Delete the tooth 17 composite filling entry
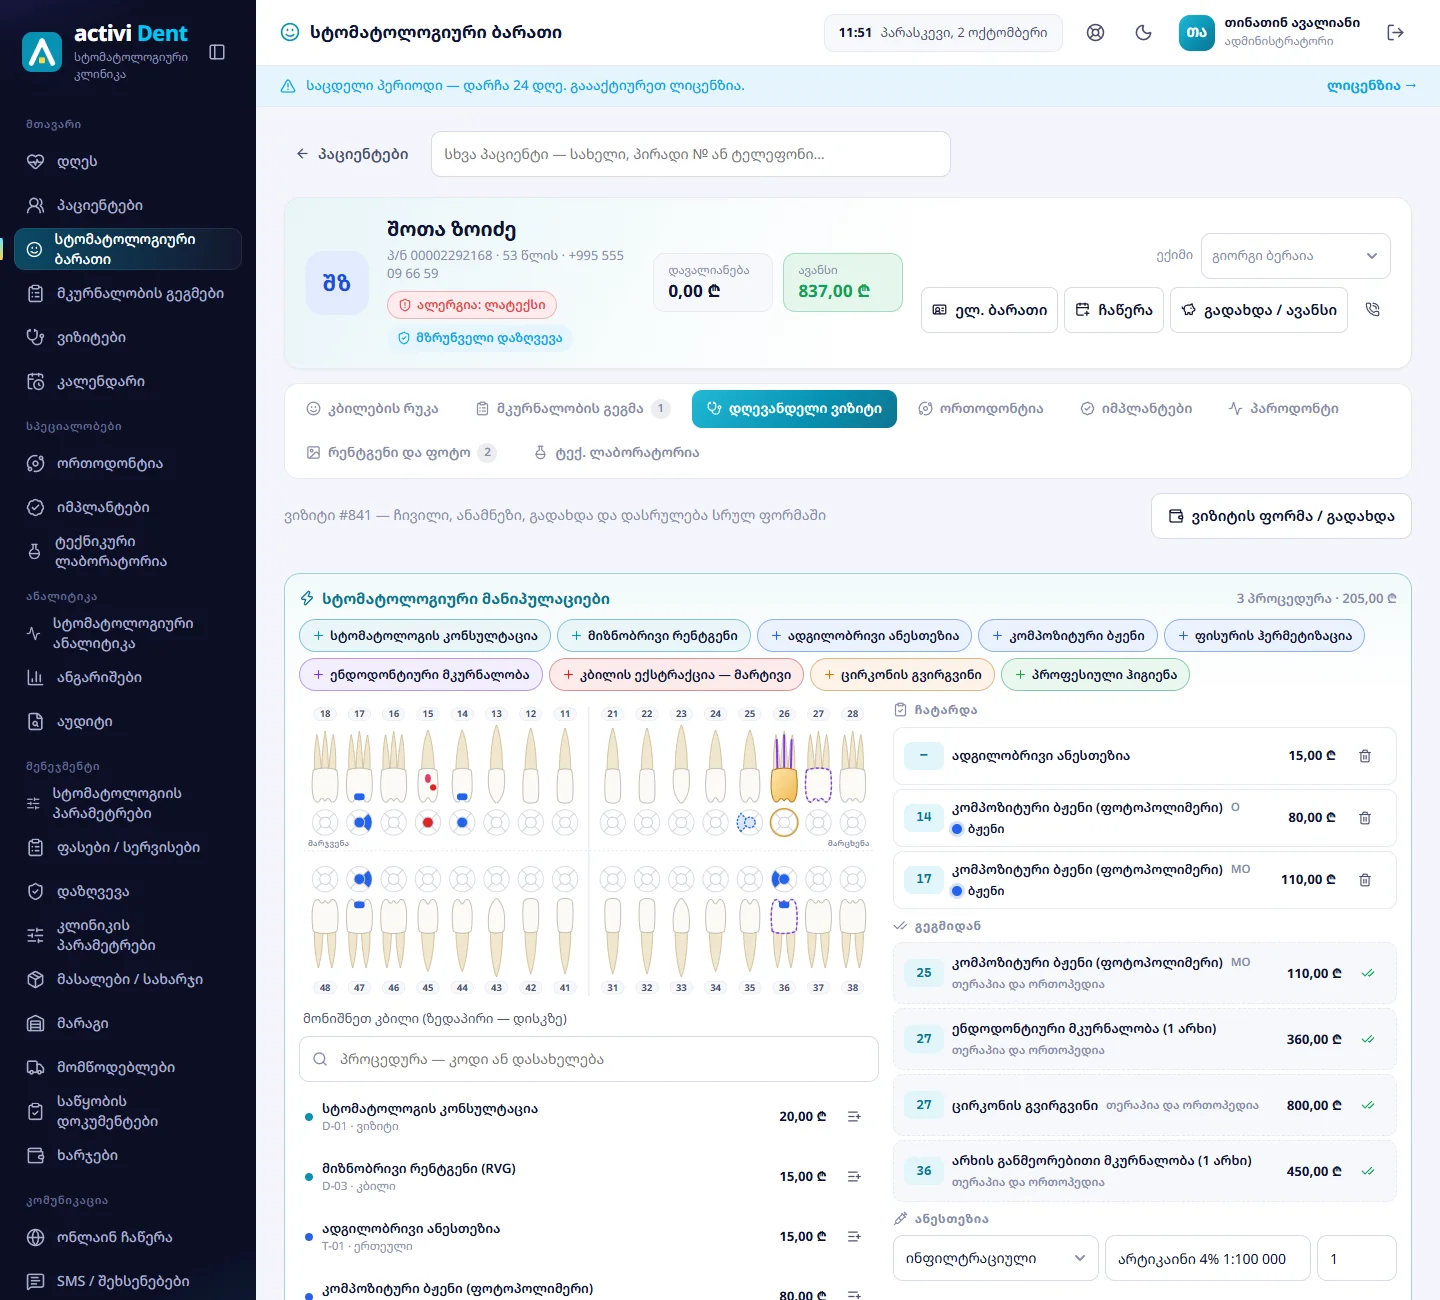This screenshot has height=1300, width=1440. click(x=1365, y=880)
